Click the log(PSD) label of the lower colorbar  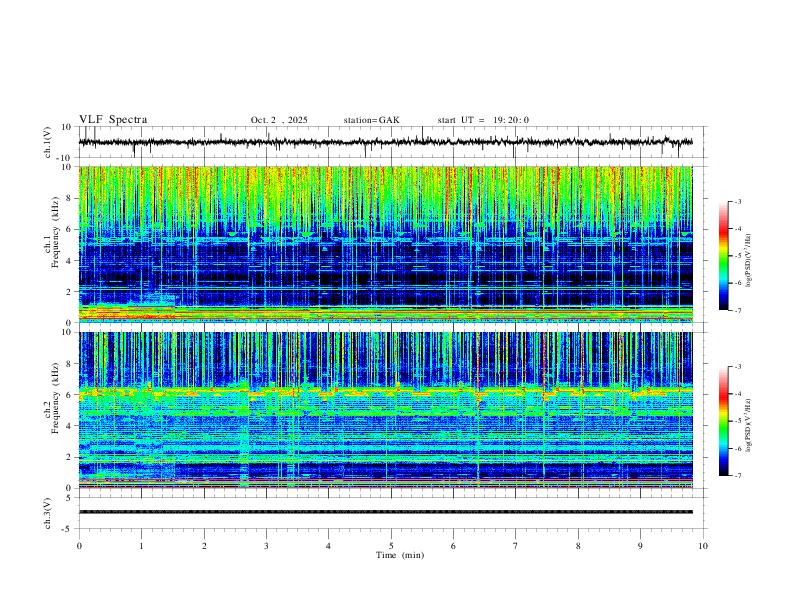749,425
